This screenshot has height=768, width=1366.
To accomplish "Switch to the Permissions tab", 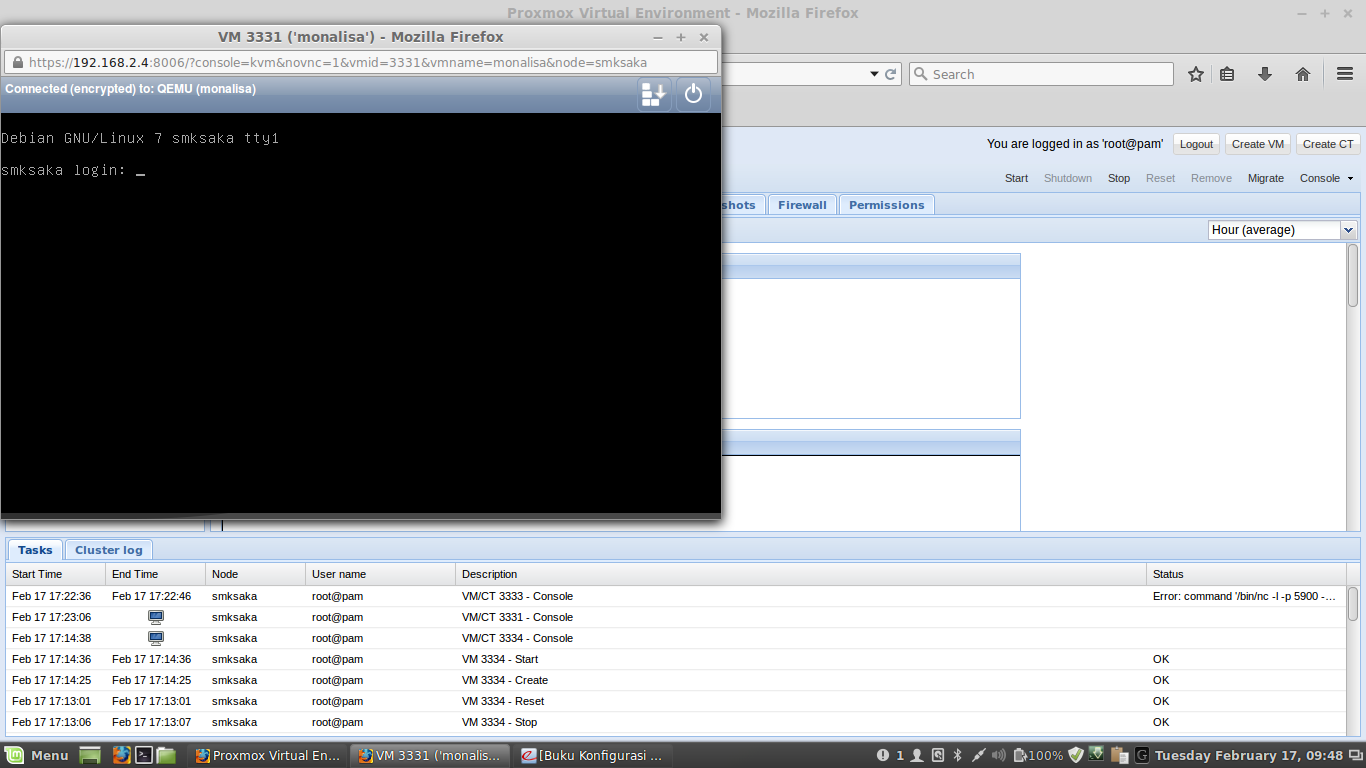I will point(887,205).
